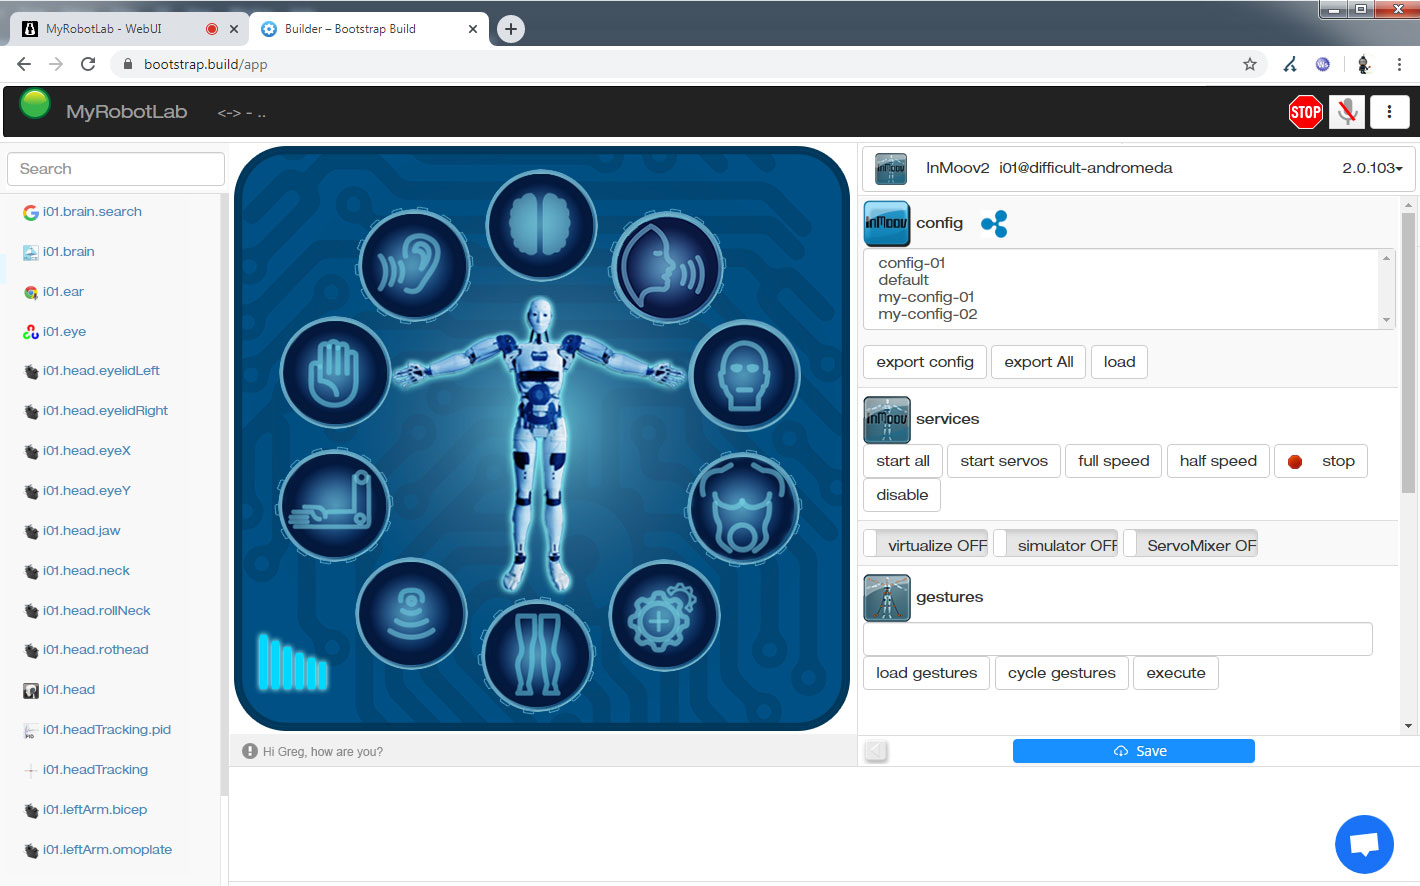
Task: Click the robot head face icon
Action: coord(745,375)
